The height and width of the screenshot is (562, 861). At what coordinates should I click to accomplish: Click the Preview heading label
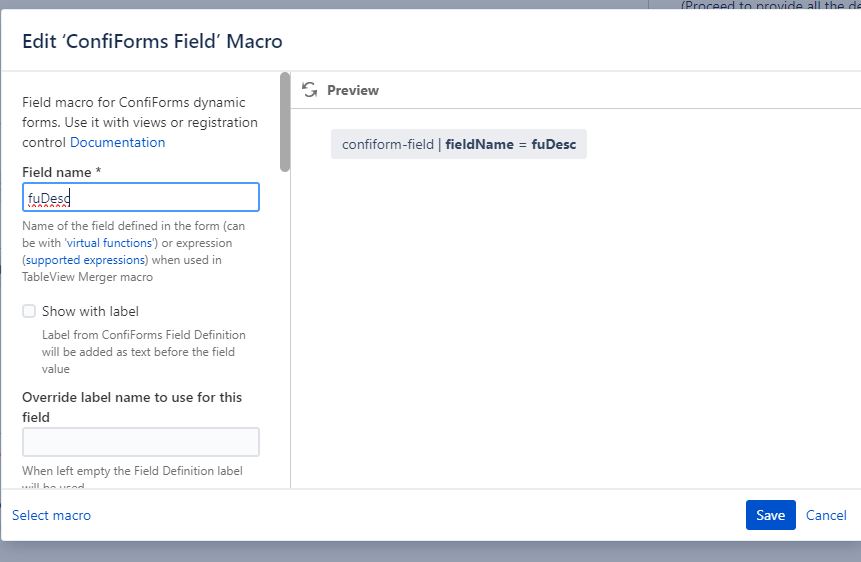pyautogui.click(x=353, y=90)
